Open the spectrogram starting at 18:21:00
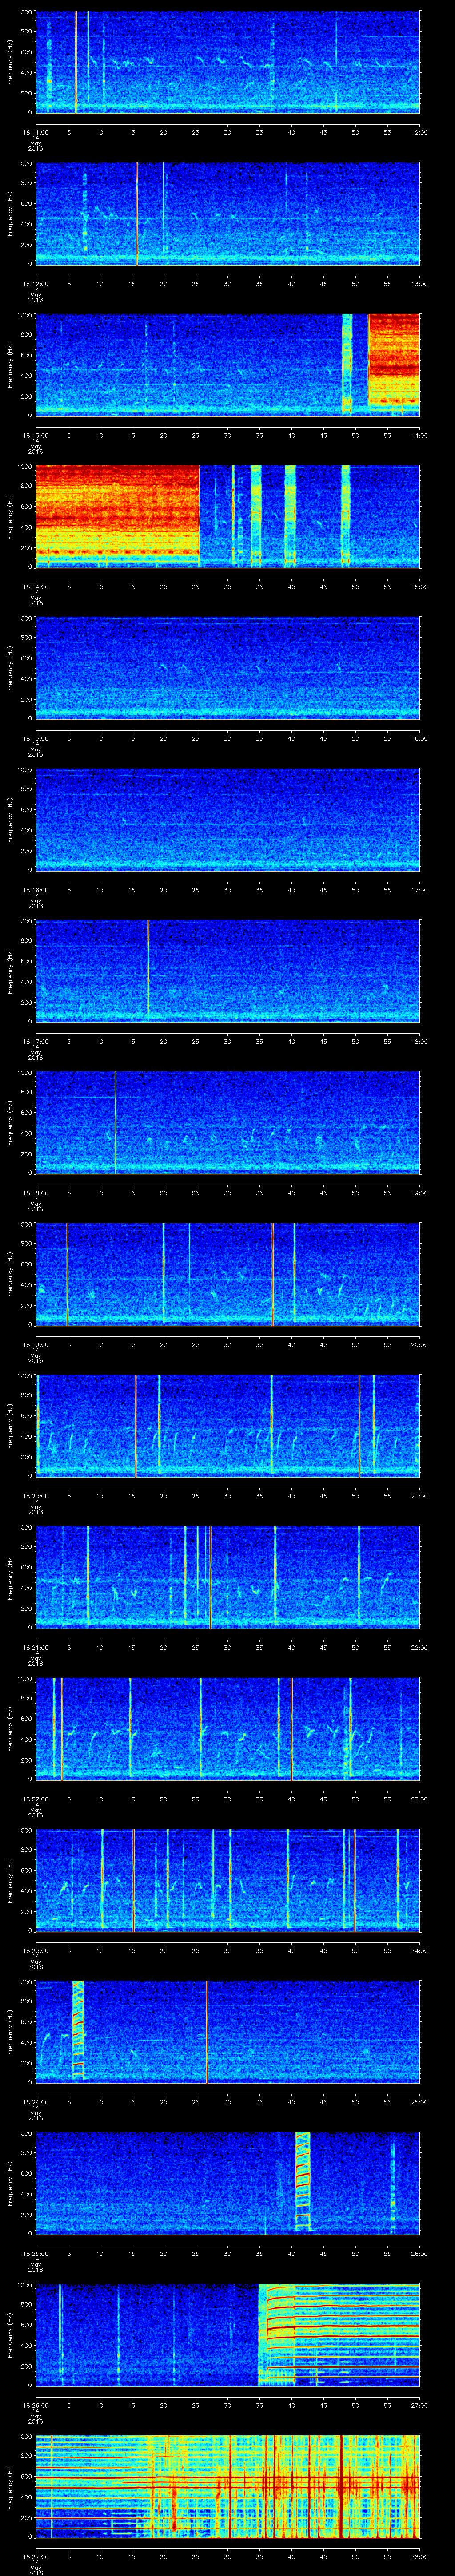This screenshot has width=455, height=2576. click(227, 1577)
